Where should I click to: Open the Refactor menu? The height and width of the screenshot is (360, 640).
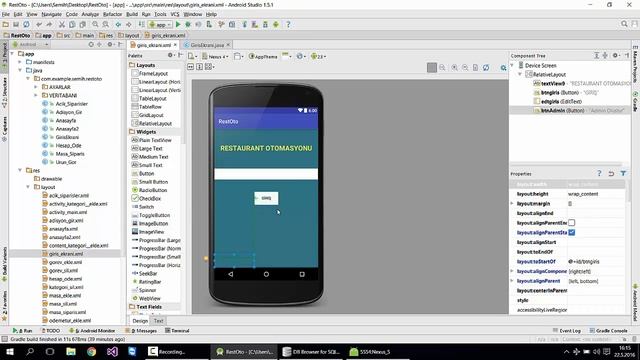112,14
